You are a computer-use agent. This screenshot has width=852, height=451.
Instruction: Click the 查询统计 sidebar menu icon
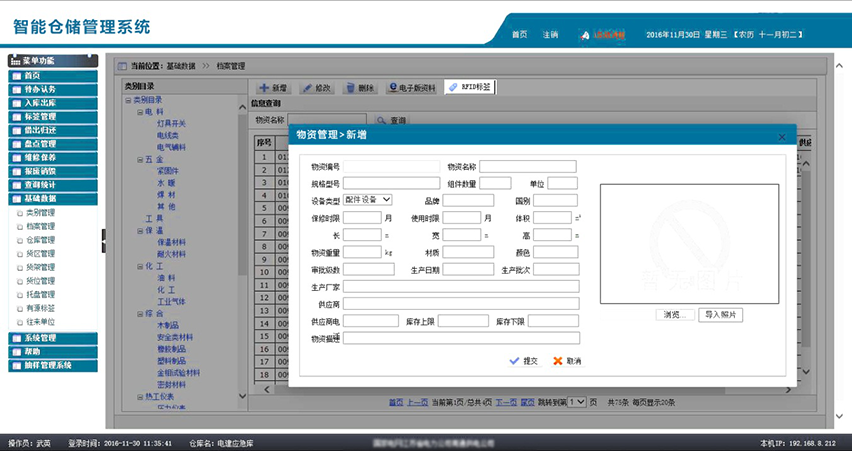(17, 185)
